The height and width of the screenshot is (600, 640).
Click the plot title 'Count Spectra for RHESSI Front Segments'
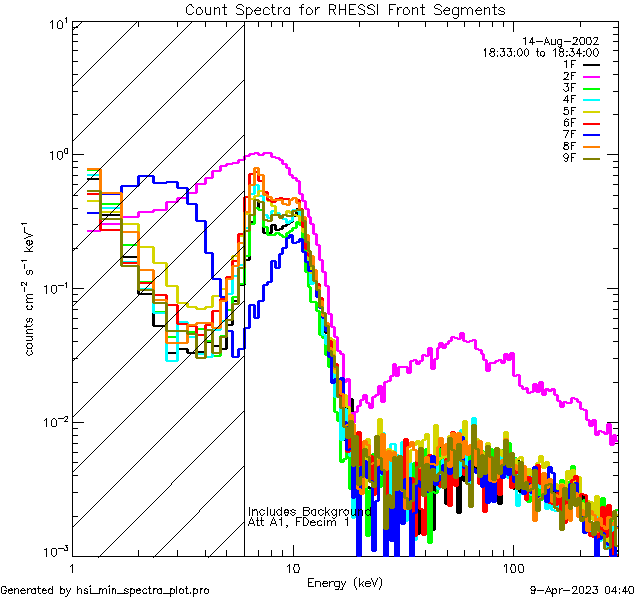[x=345, y=9]
